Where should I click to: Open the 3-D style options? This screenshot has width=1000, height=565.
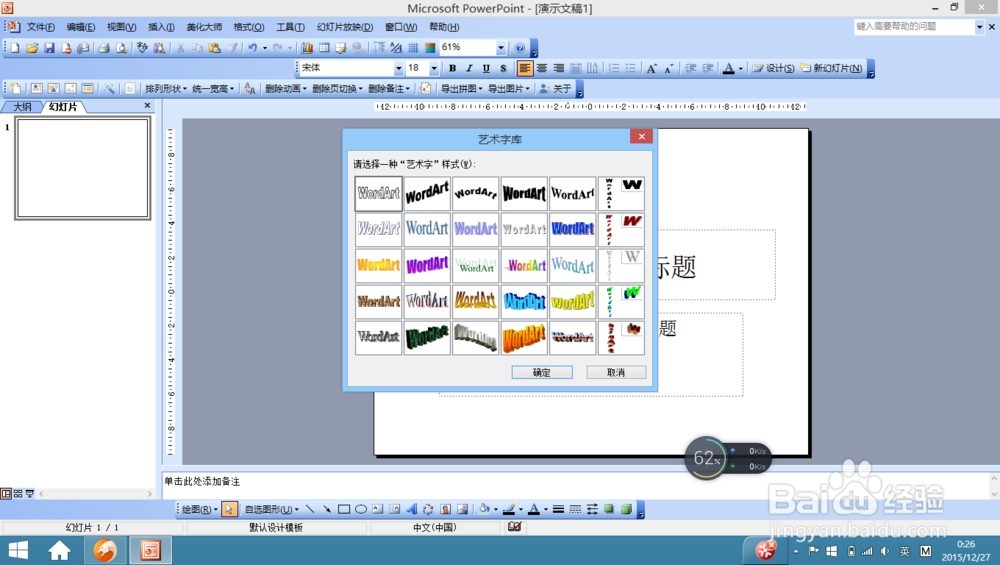click(x=626, y=509)
